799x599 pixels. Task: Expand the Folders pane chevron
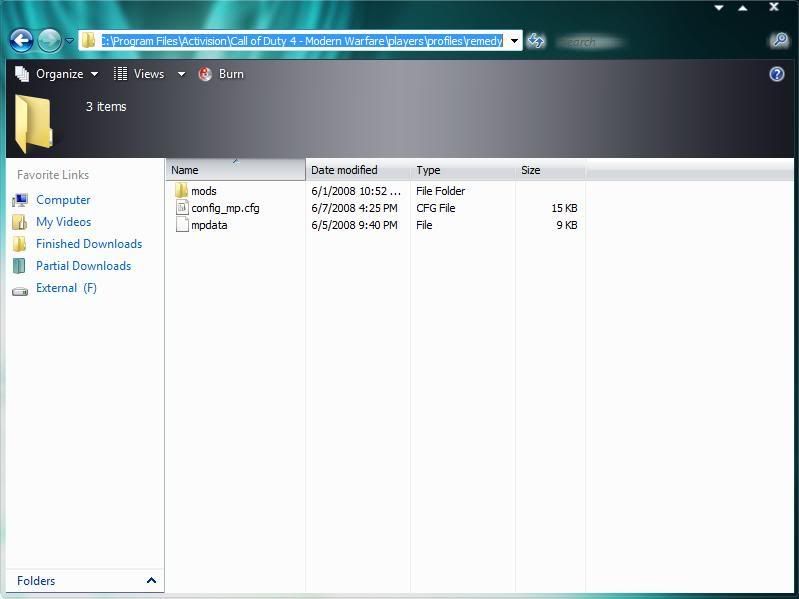(x=151, y=580)
